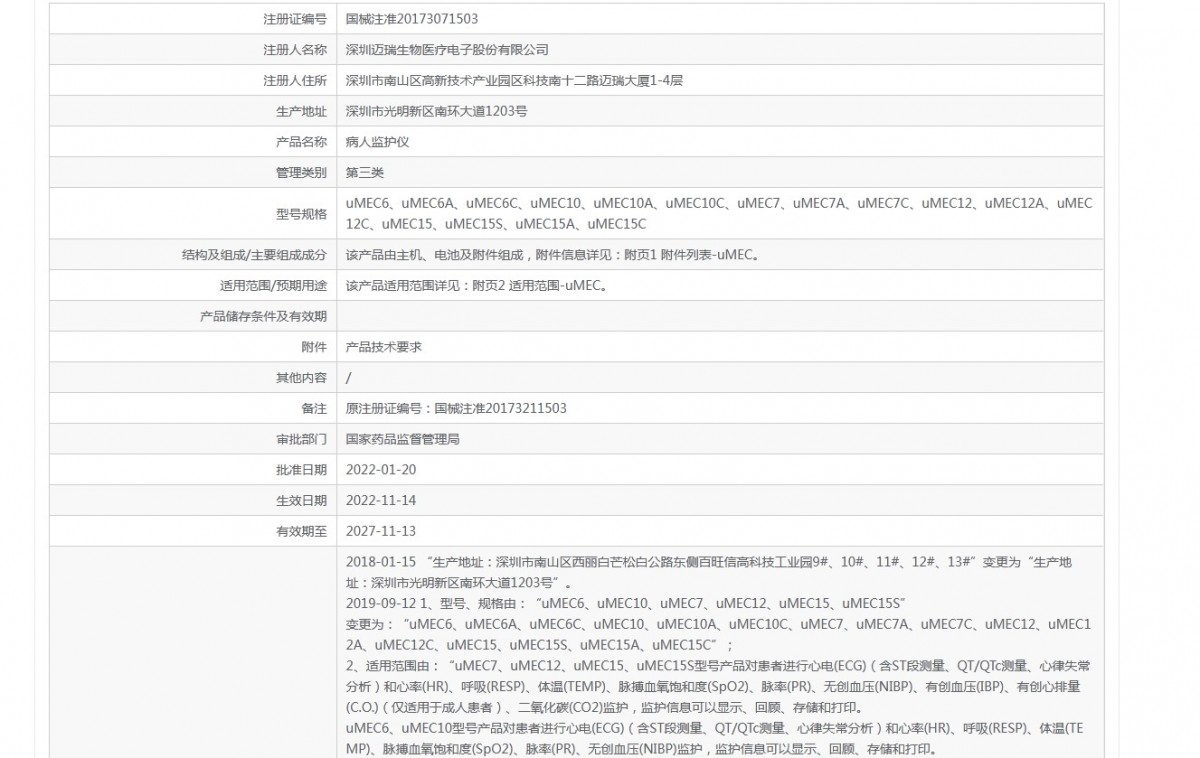
Task: Select remark 原注册证编号：国械注准20173211503
Action: pyautogui.click(x=456, y=409)
